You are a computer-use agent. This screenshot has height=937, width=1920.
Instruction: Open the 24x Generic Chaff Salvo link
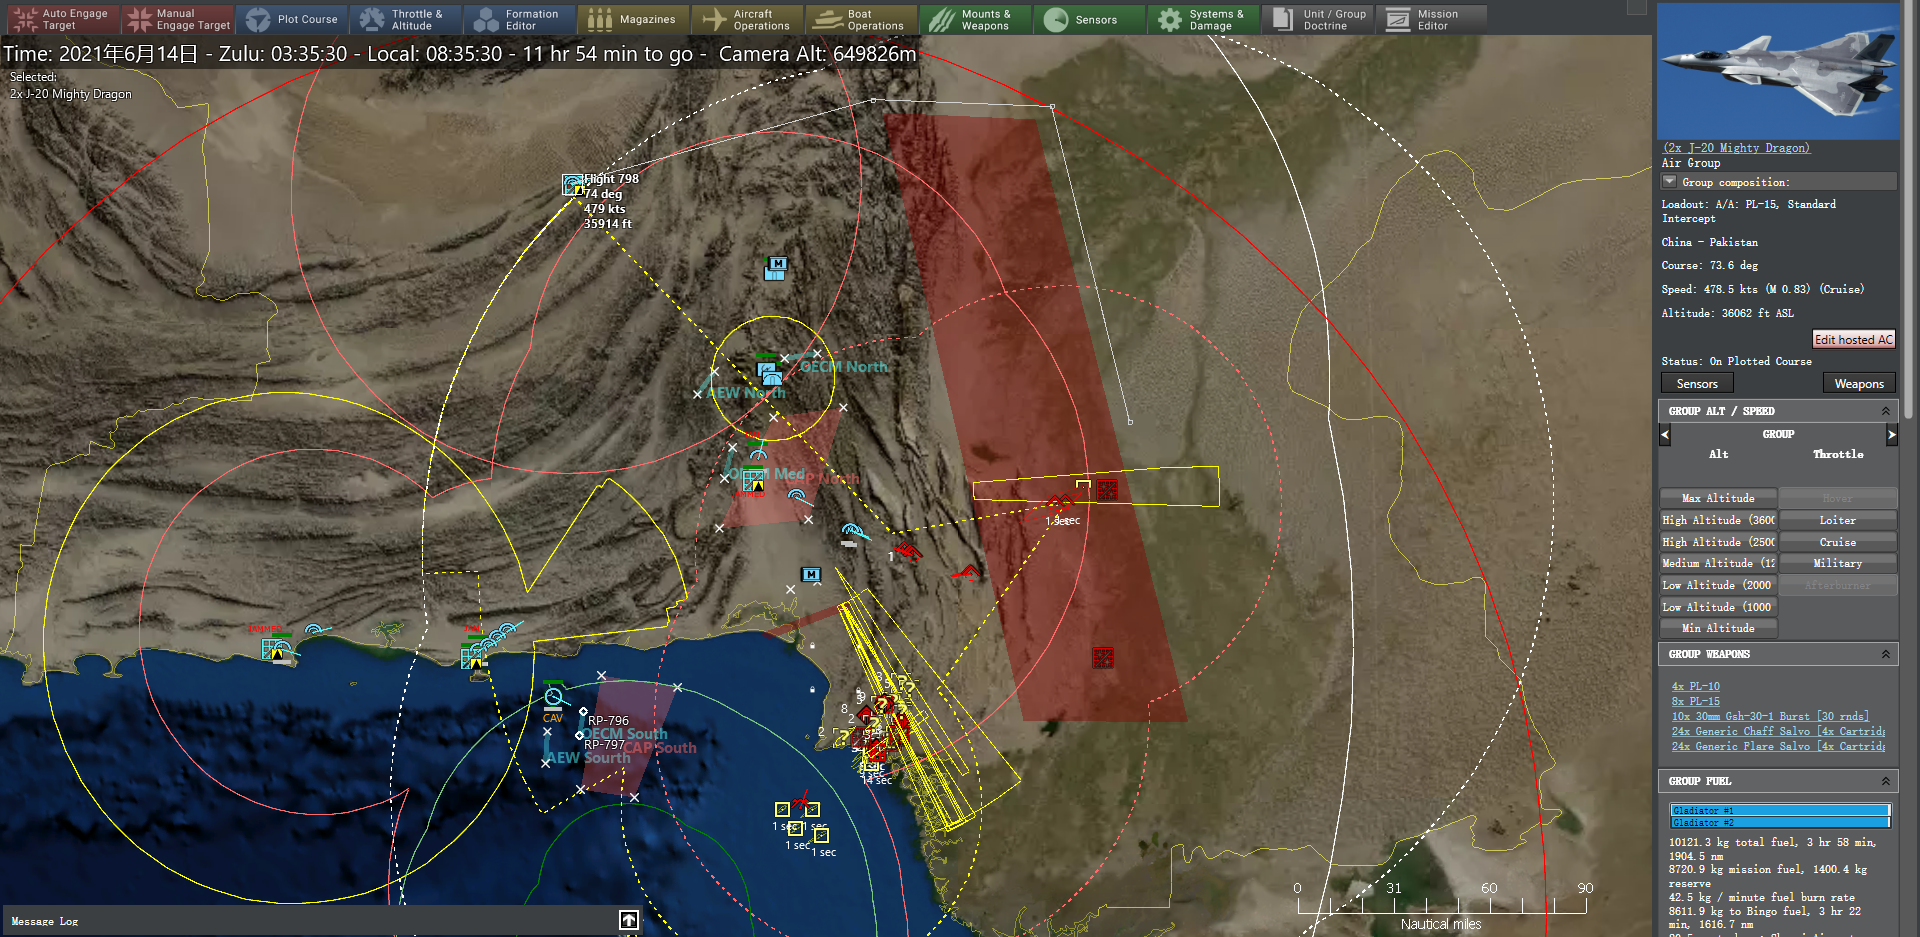click(x=1778, y=731)
